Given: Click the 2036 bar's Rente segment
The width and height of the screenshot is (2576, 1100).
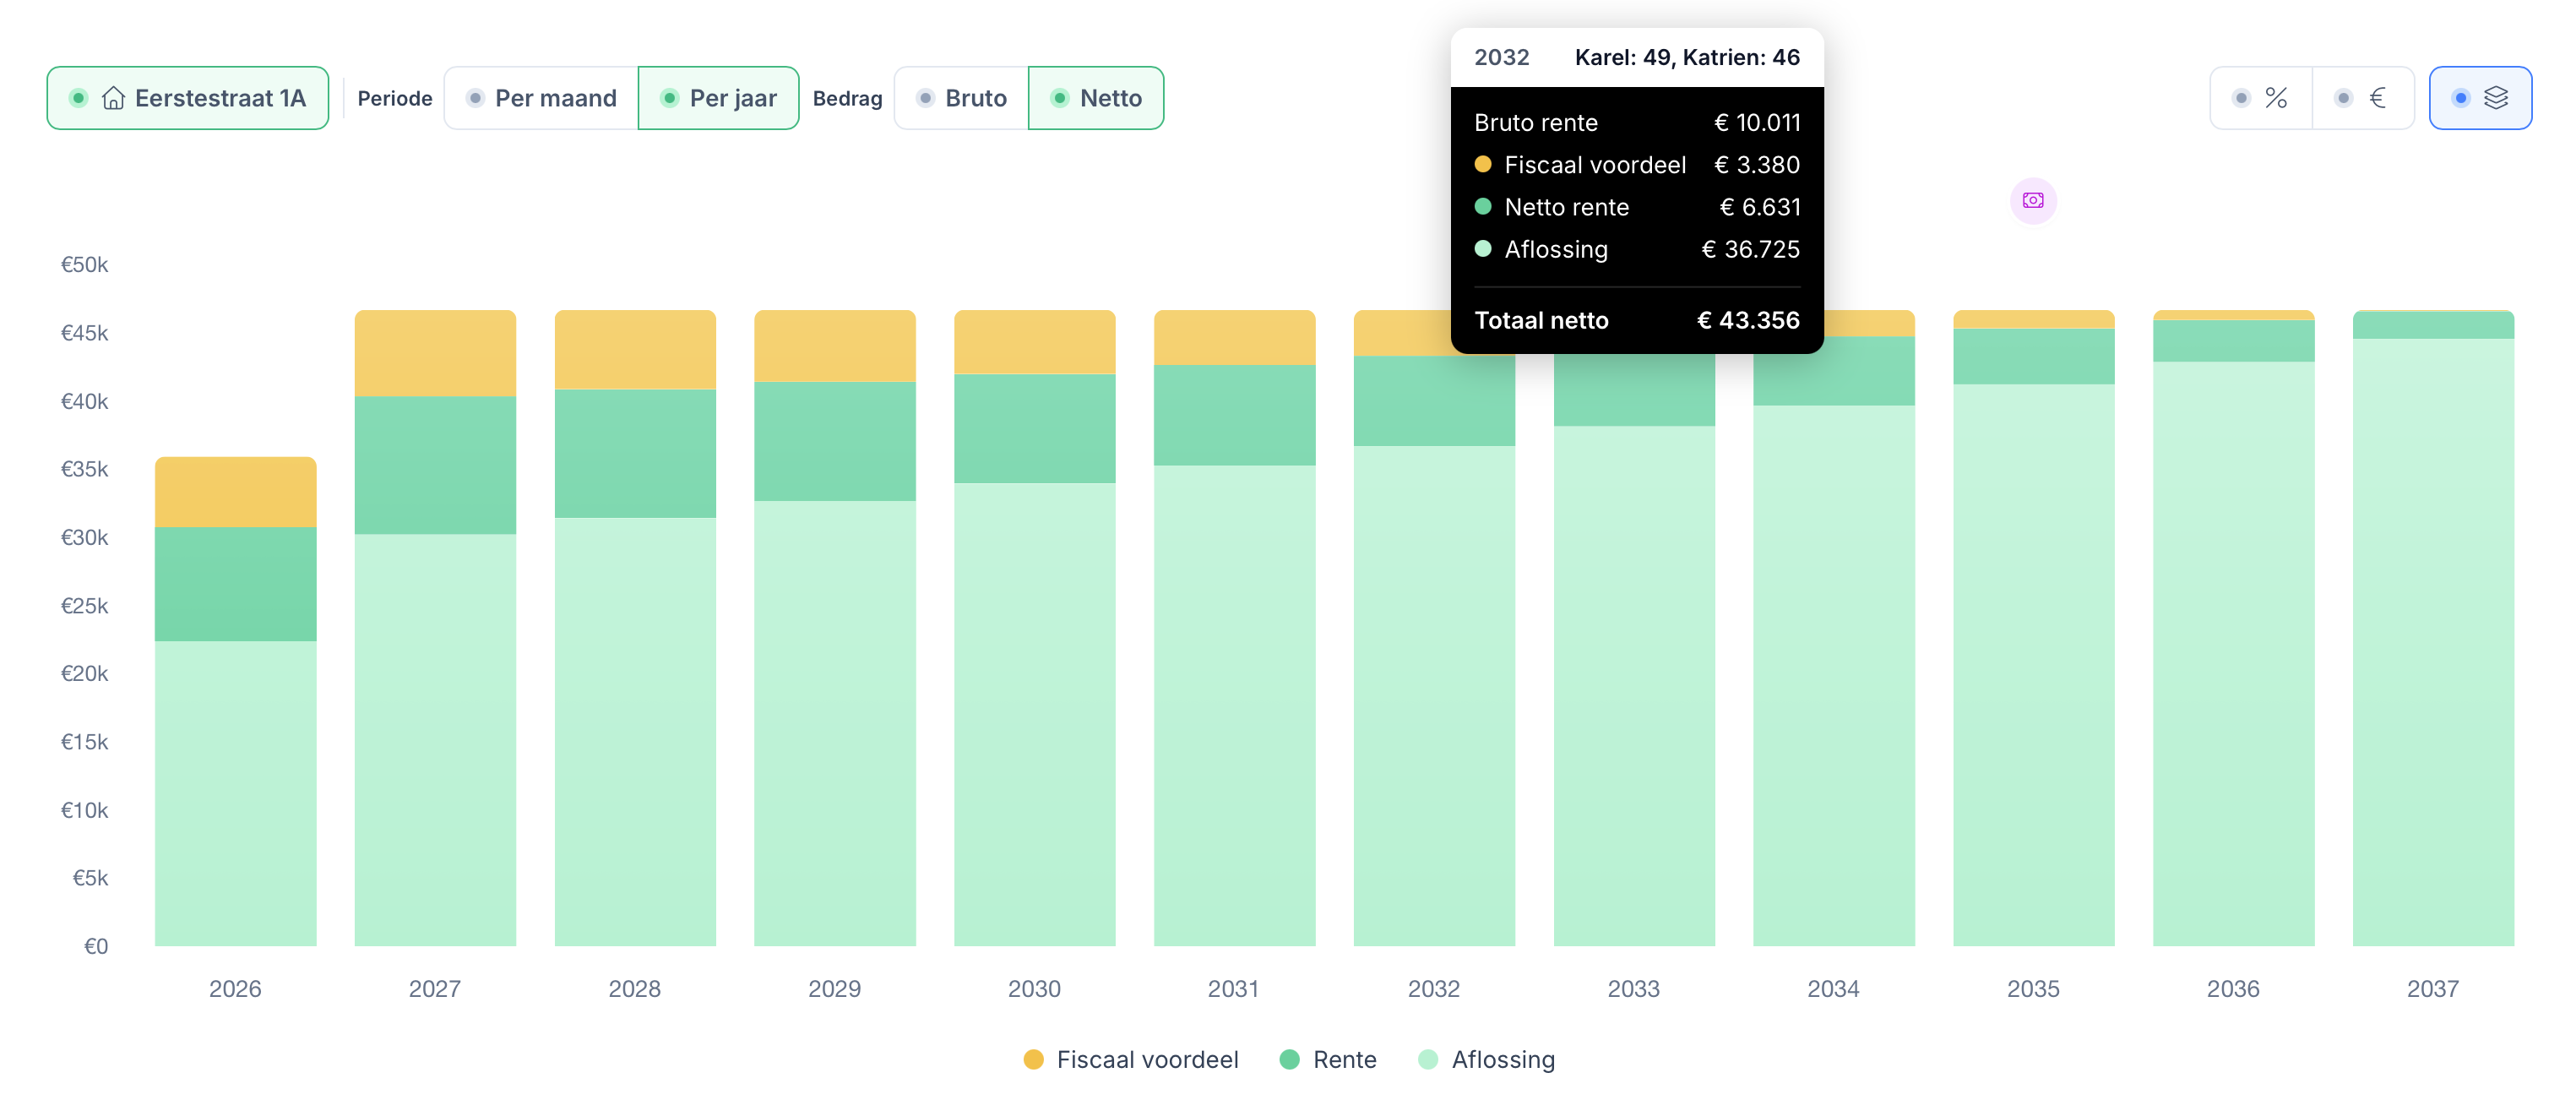Looking at the screenshot, I should 2234,341.
